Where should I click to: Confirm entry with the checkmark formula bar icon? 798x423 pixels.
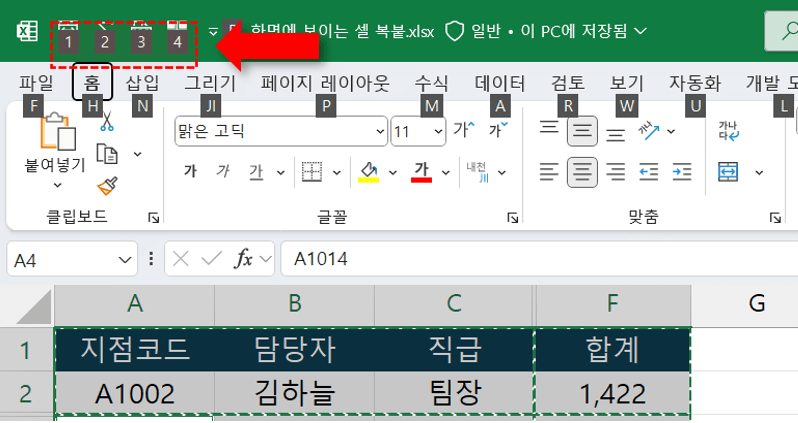pos(212,259)
